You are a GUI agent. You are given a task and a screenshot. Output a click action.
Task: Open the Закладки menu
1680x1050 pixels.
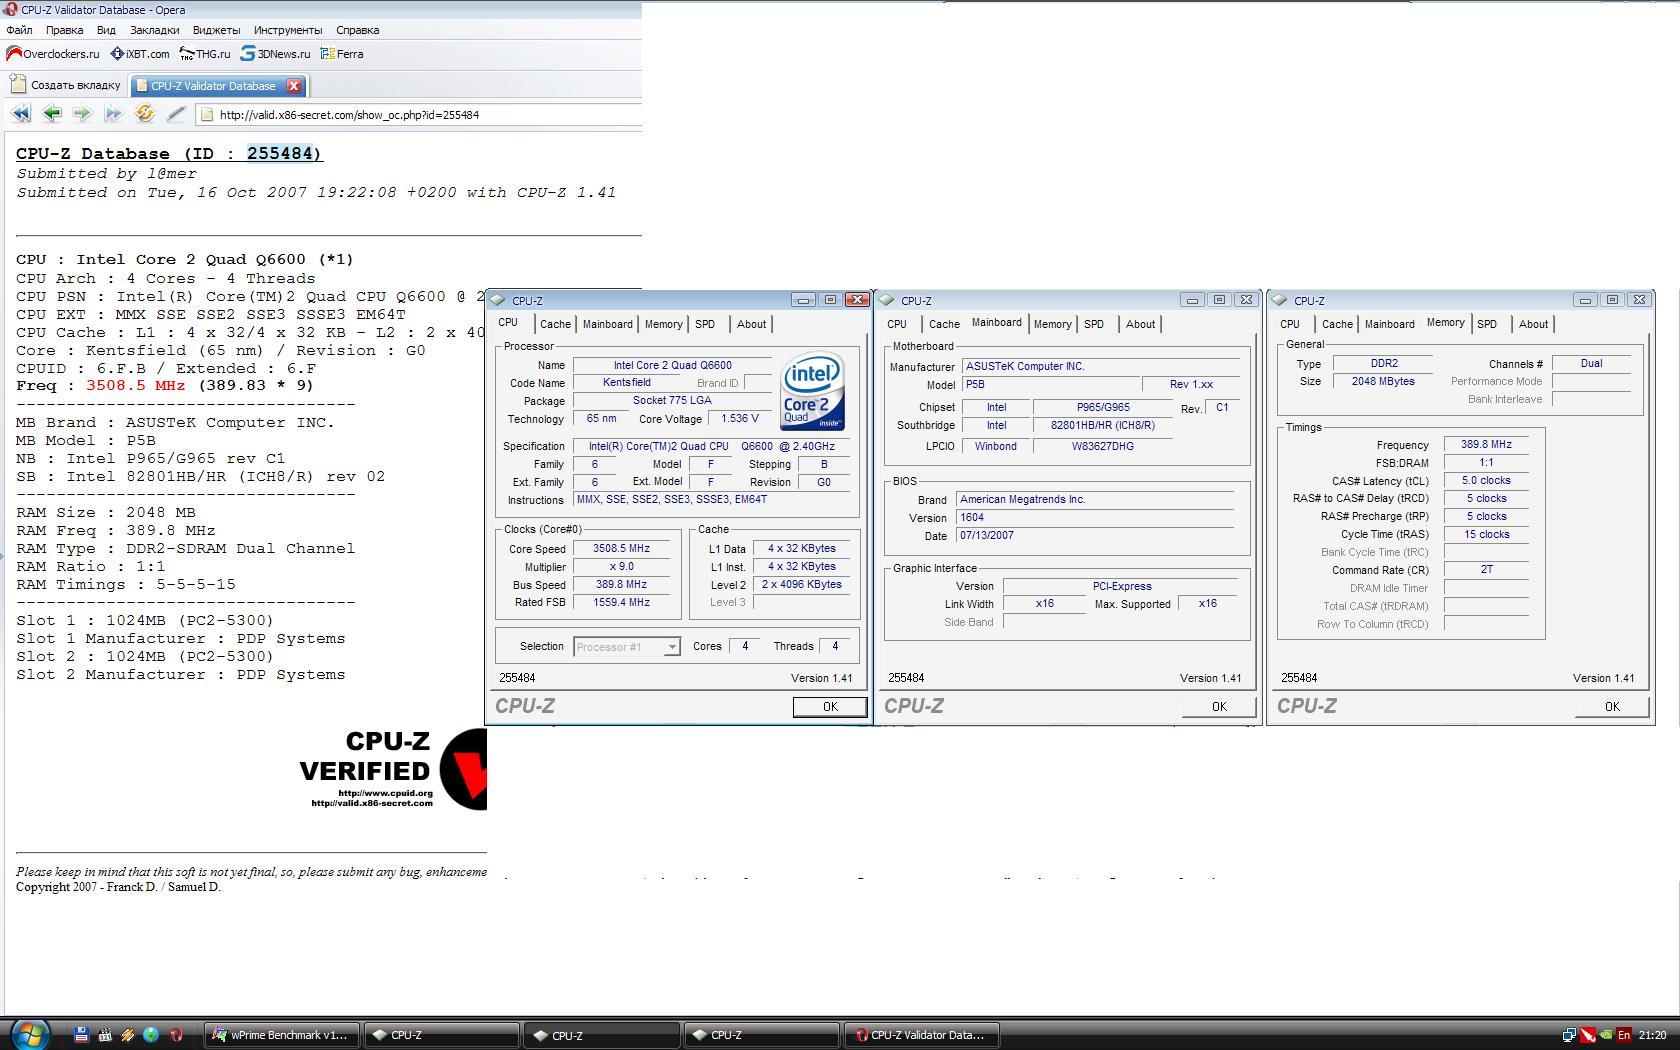pos(155,30)
